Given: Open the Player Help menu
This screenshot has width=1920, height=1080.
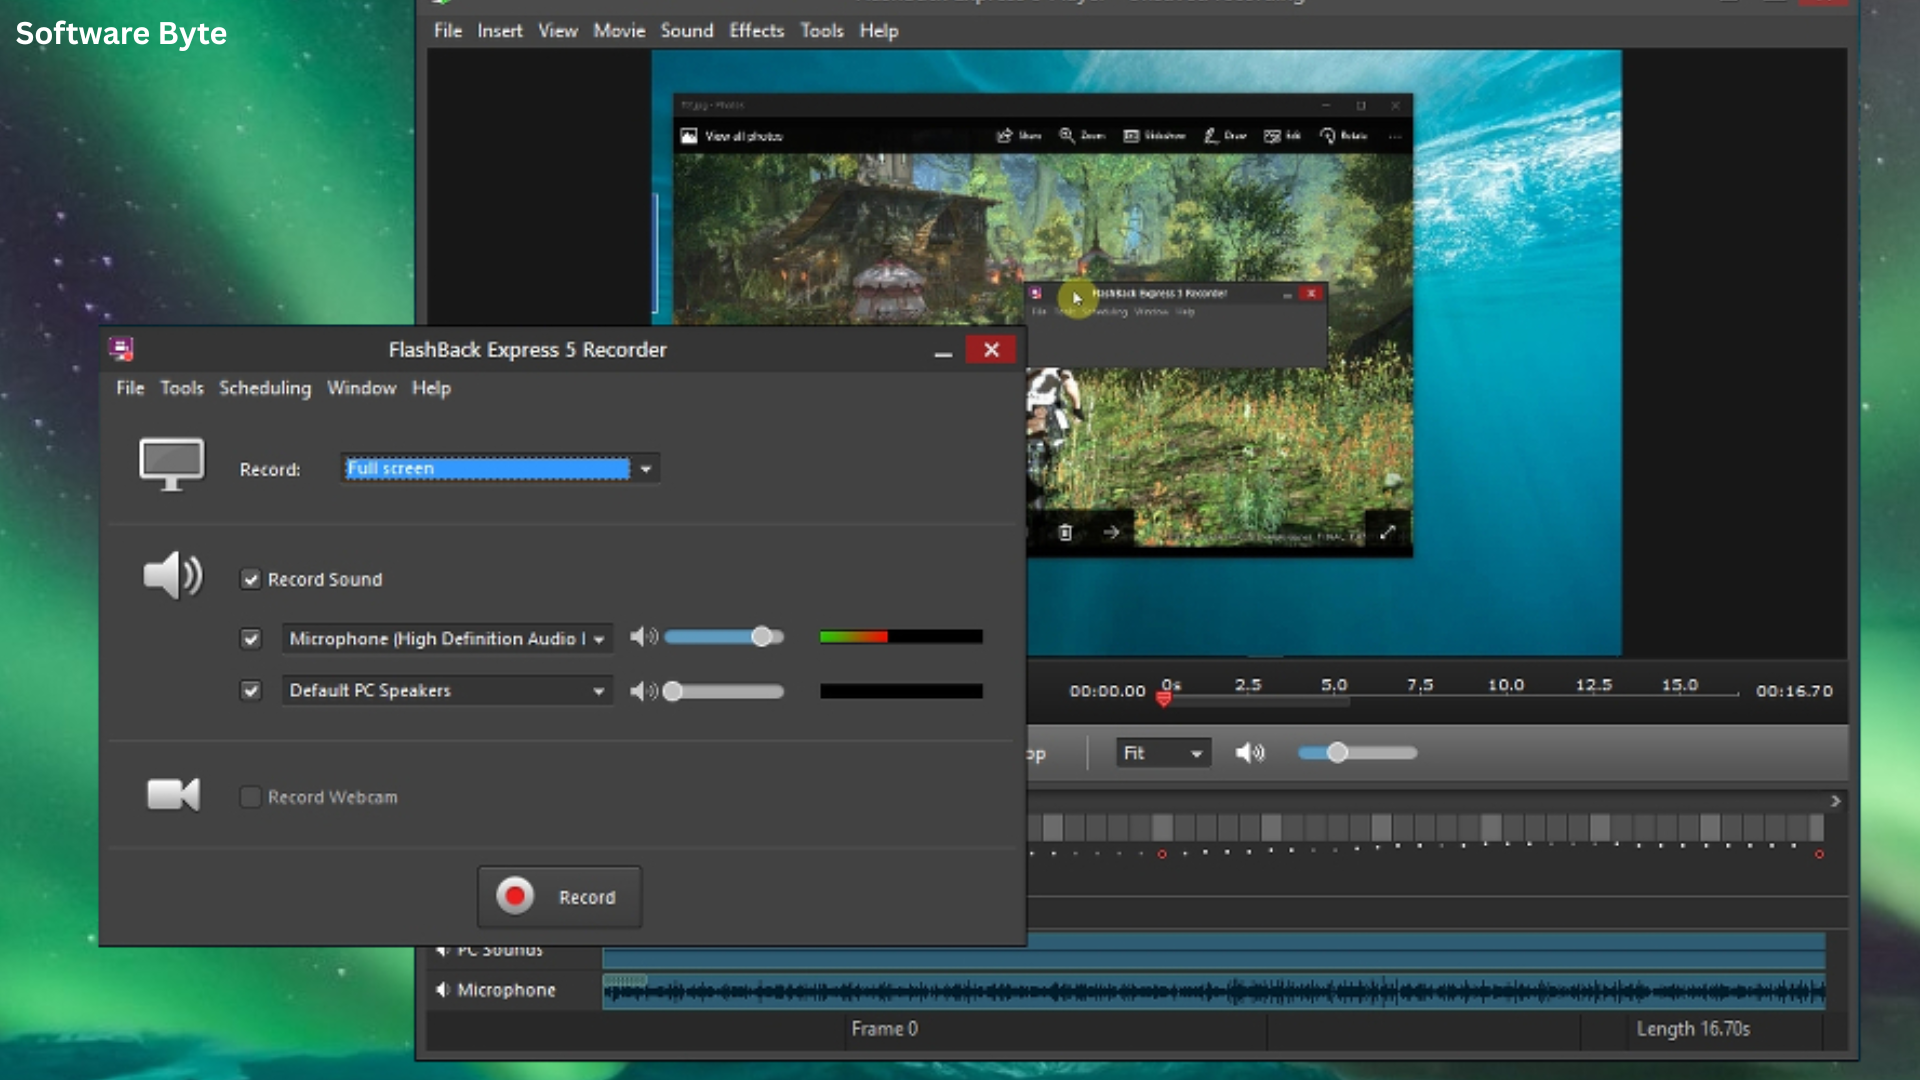Looking at the screenshot, I should coord(879,31).
